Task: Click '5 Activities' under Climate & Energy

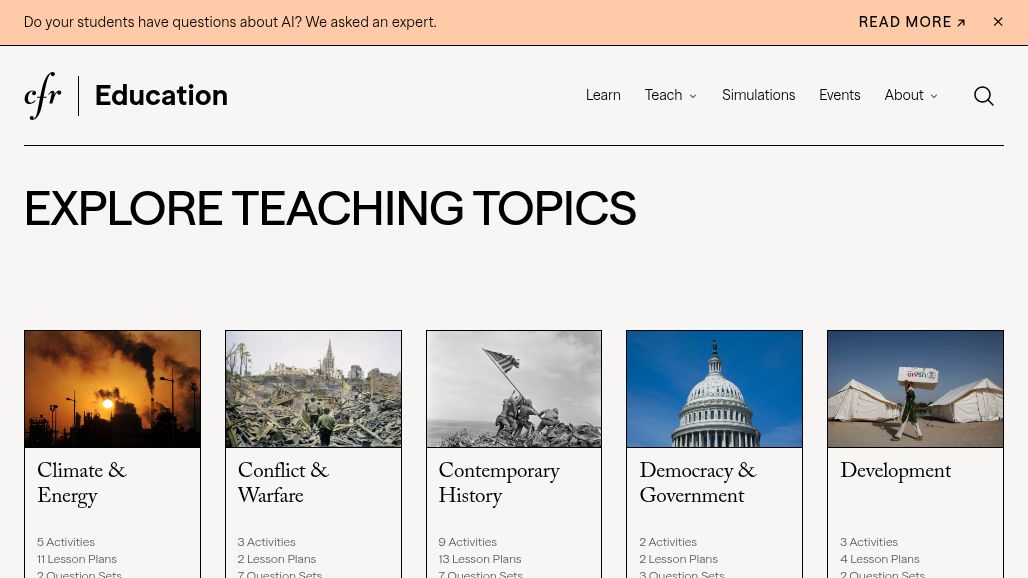Action: point(66,542)
